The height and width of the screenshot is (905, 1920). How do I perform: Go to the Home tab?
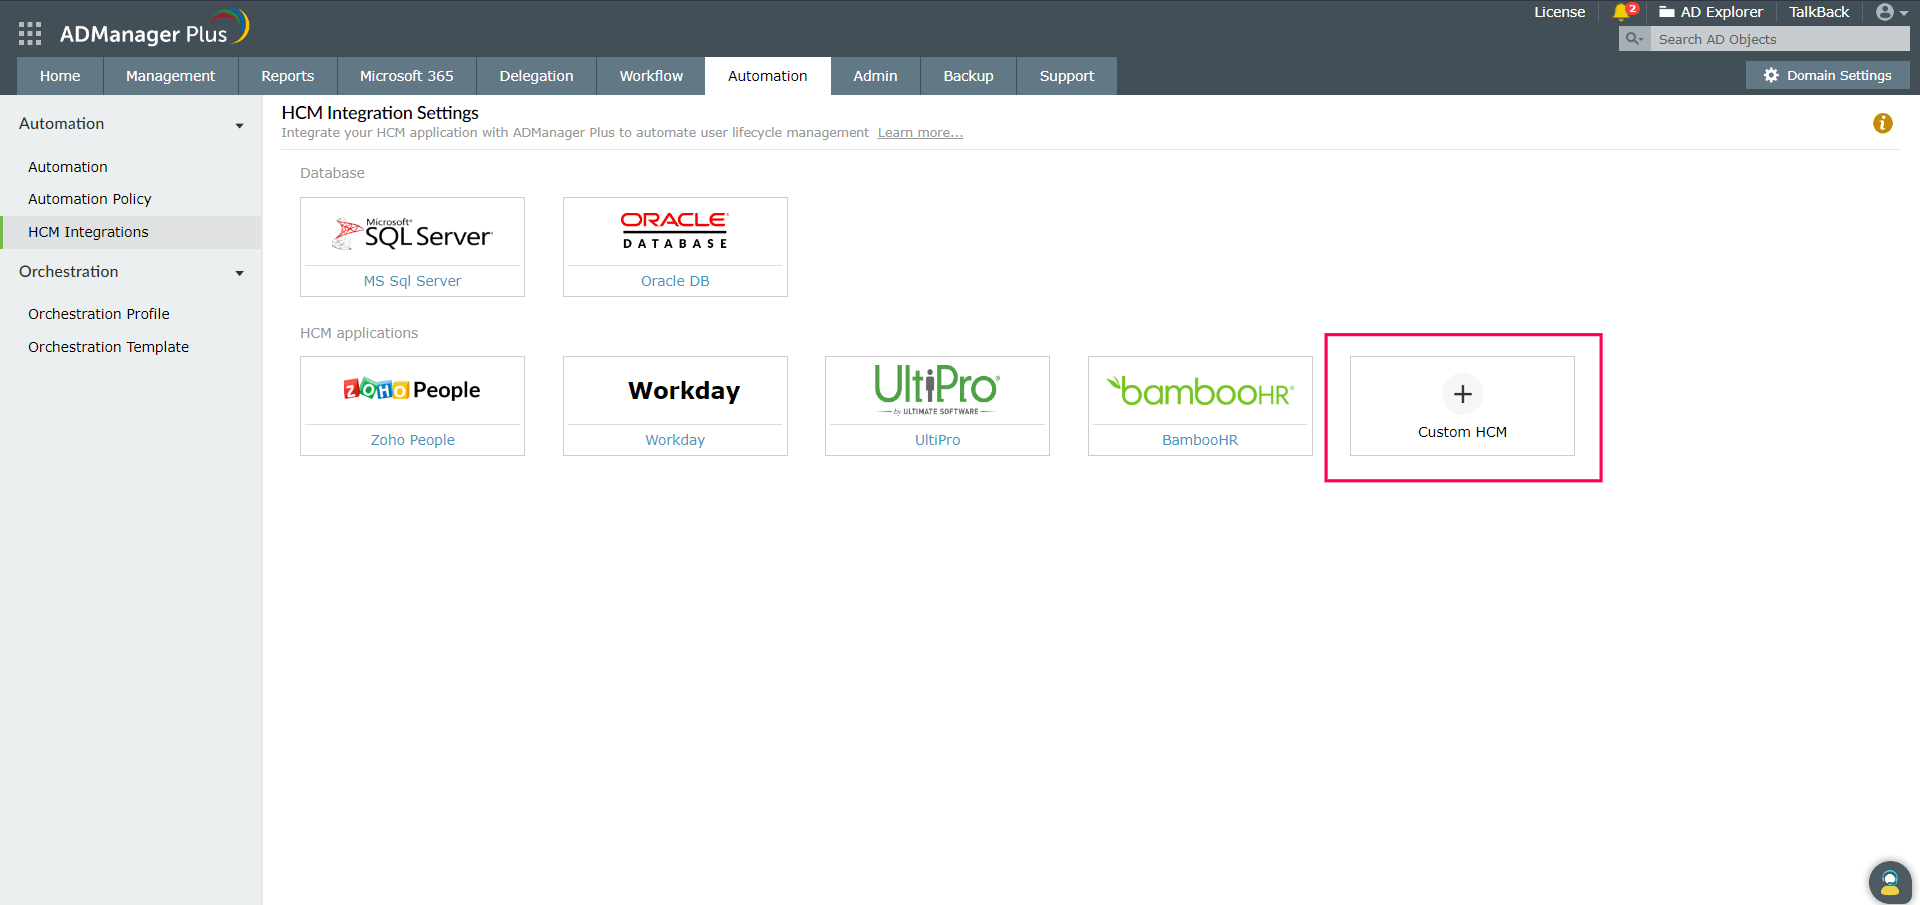tap(60, 76)
